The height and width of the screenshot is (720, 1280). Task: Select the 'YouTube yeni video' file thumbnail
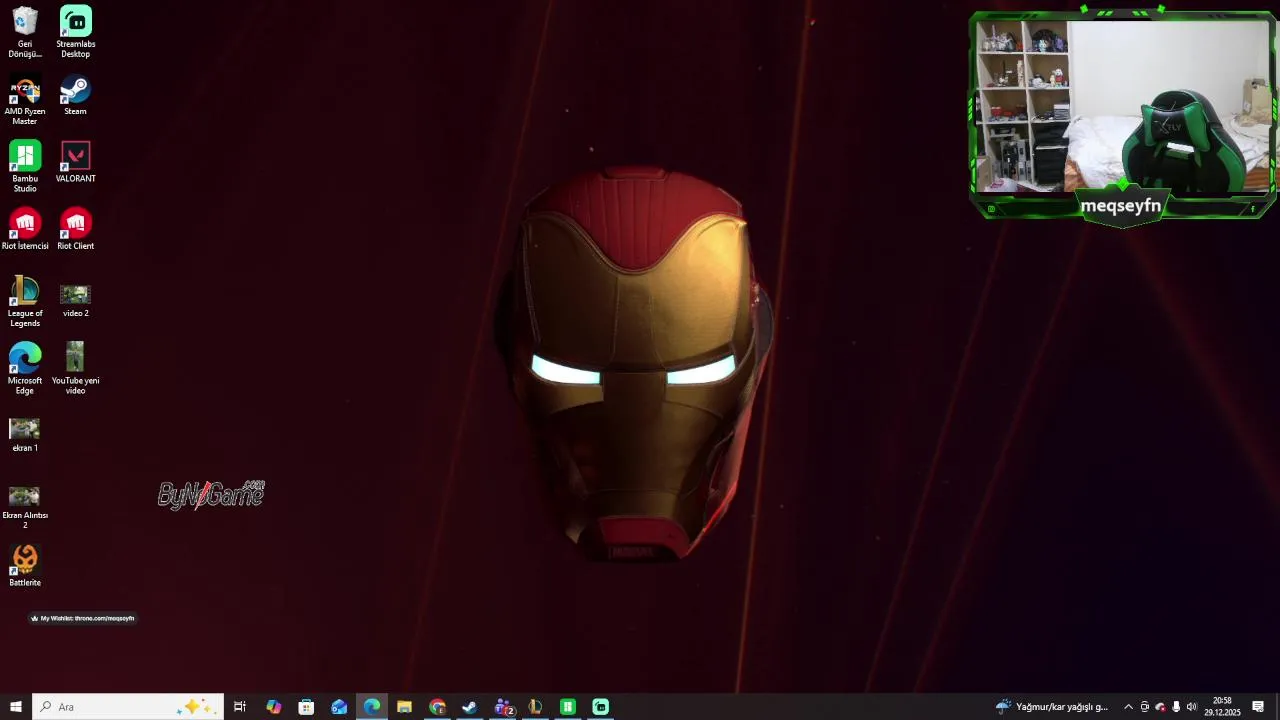pyautogui.click(x=76, y=368)
